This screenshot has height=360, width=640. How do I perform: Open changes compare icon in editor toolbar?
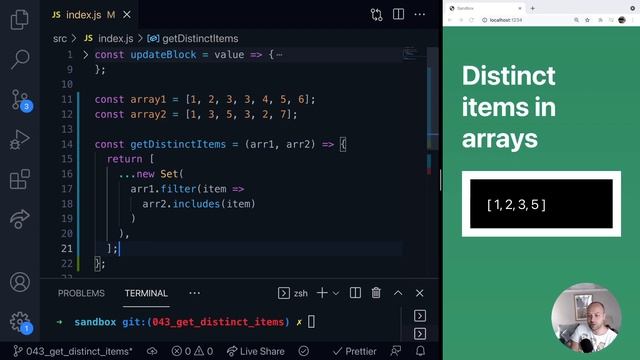pos(376,15)
